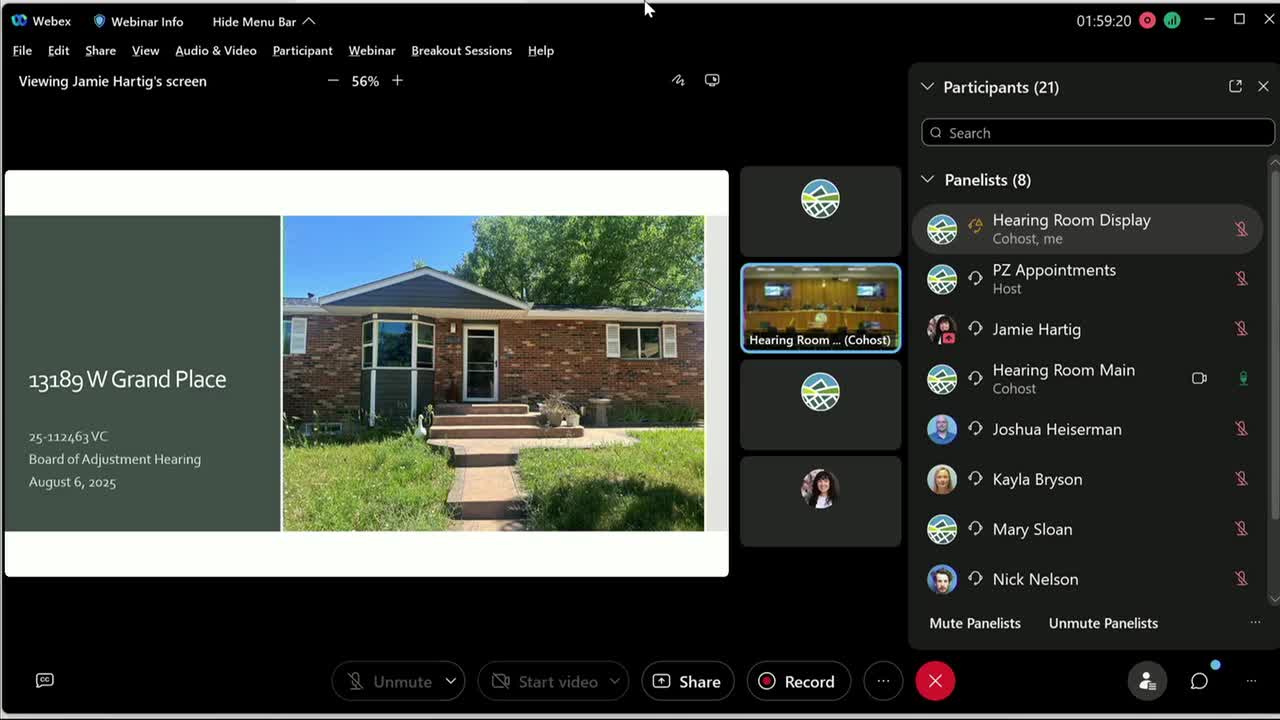1280x720 pixels.
Task: Open the Help menu
Action: pos(541,50)
